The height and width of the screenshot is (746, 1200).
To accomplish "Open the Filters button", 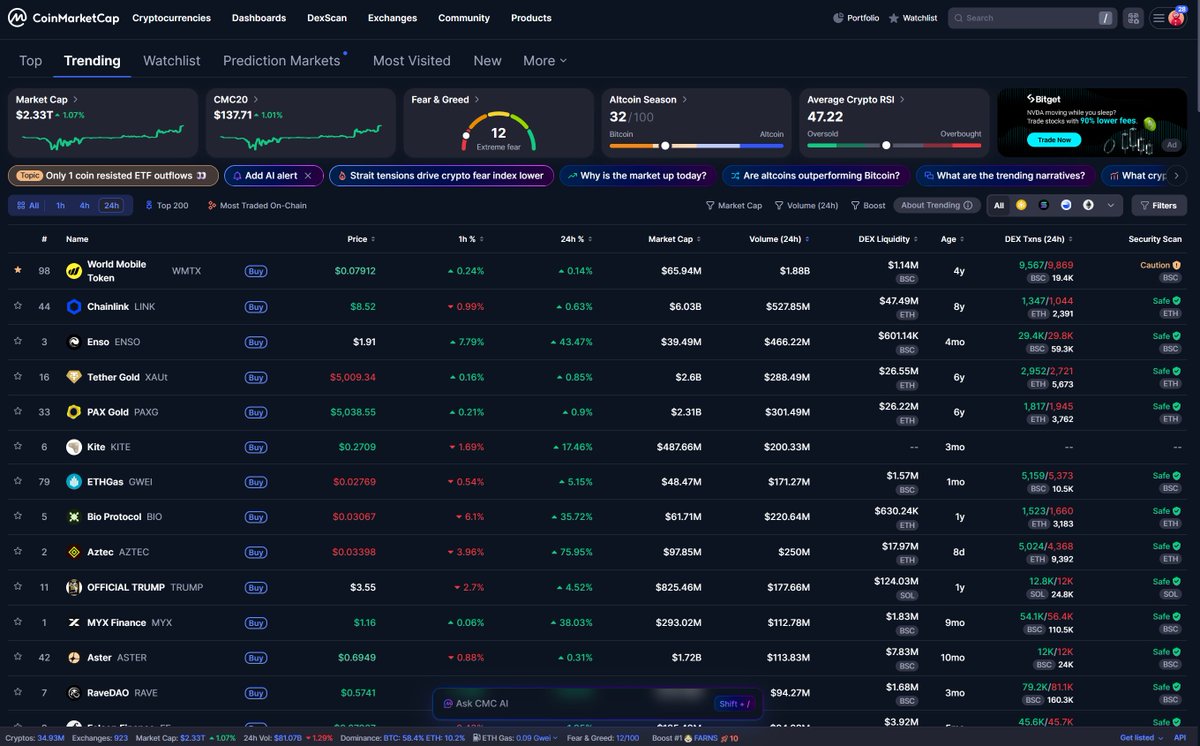I will 1158,205.
